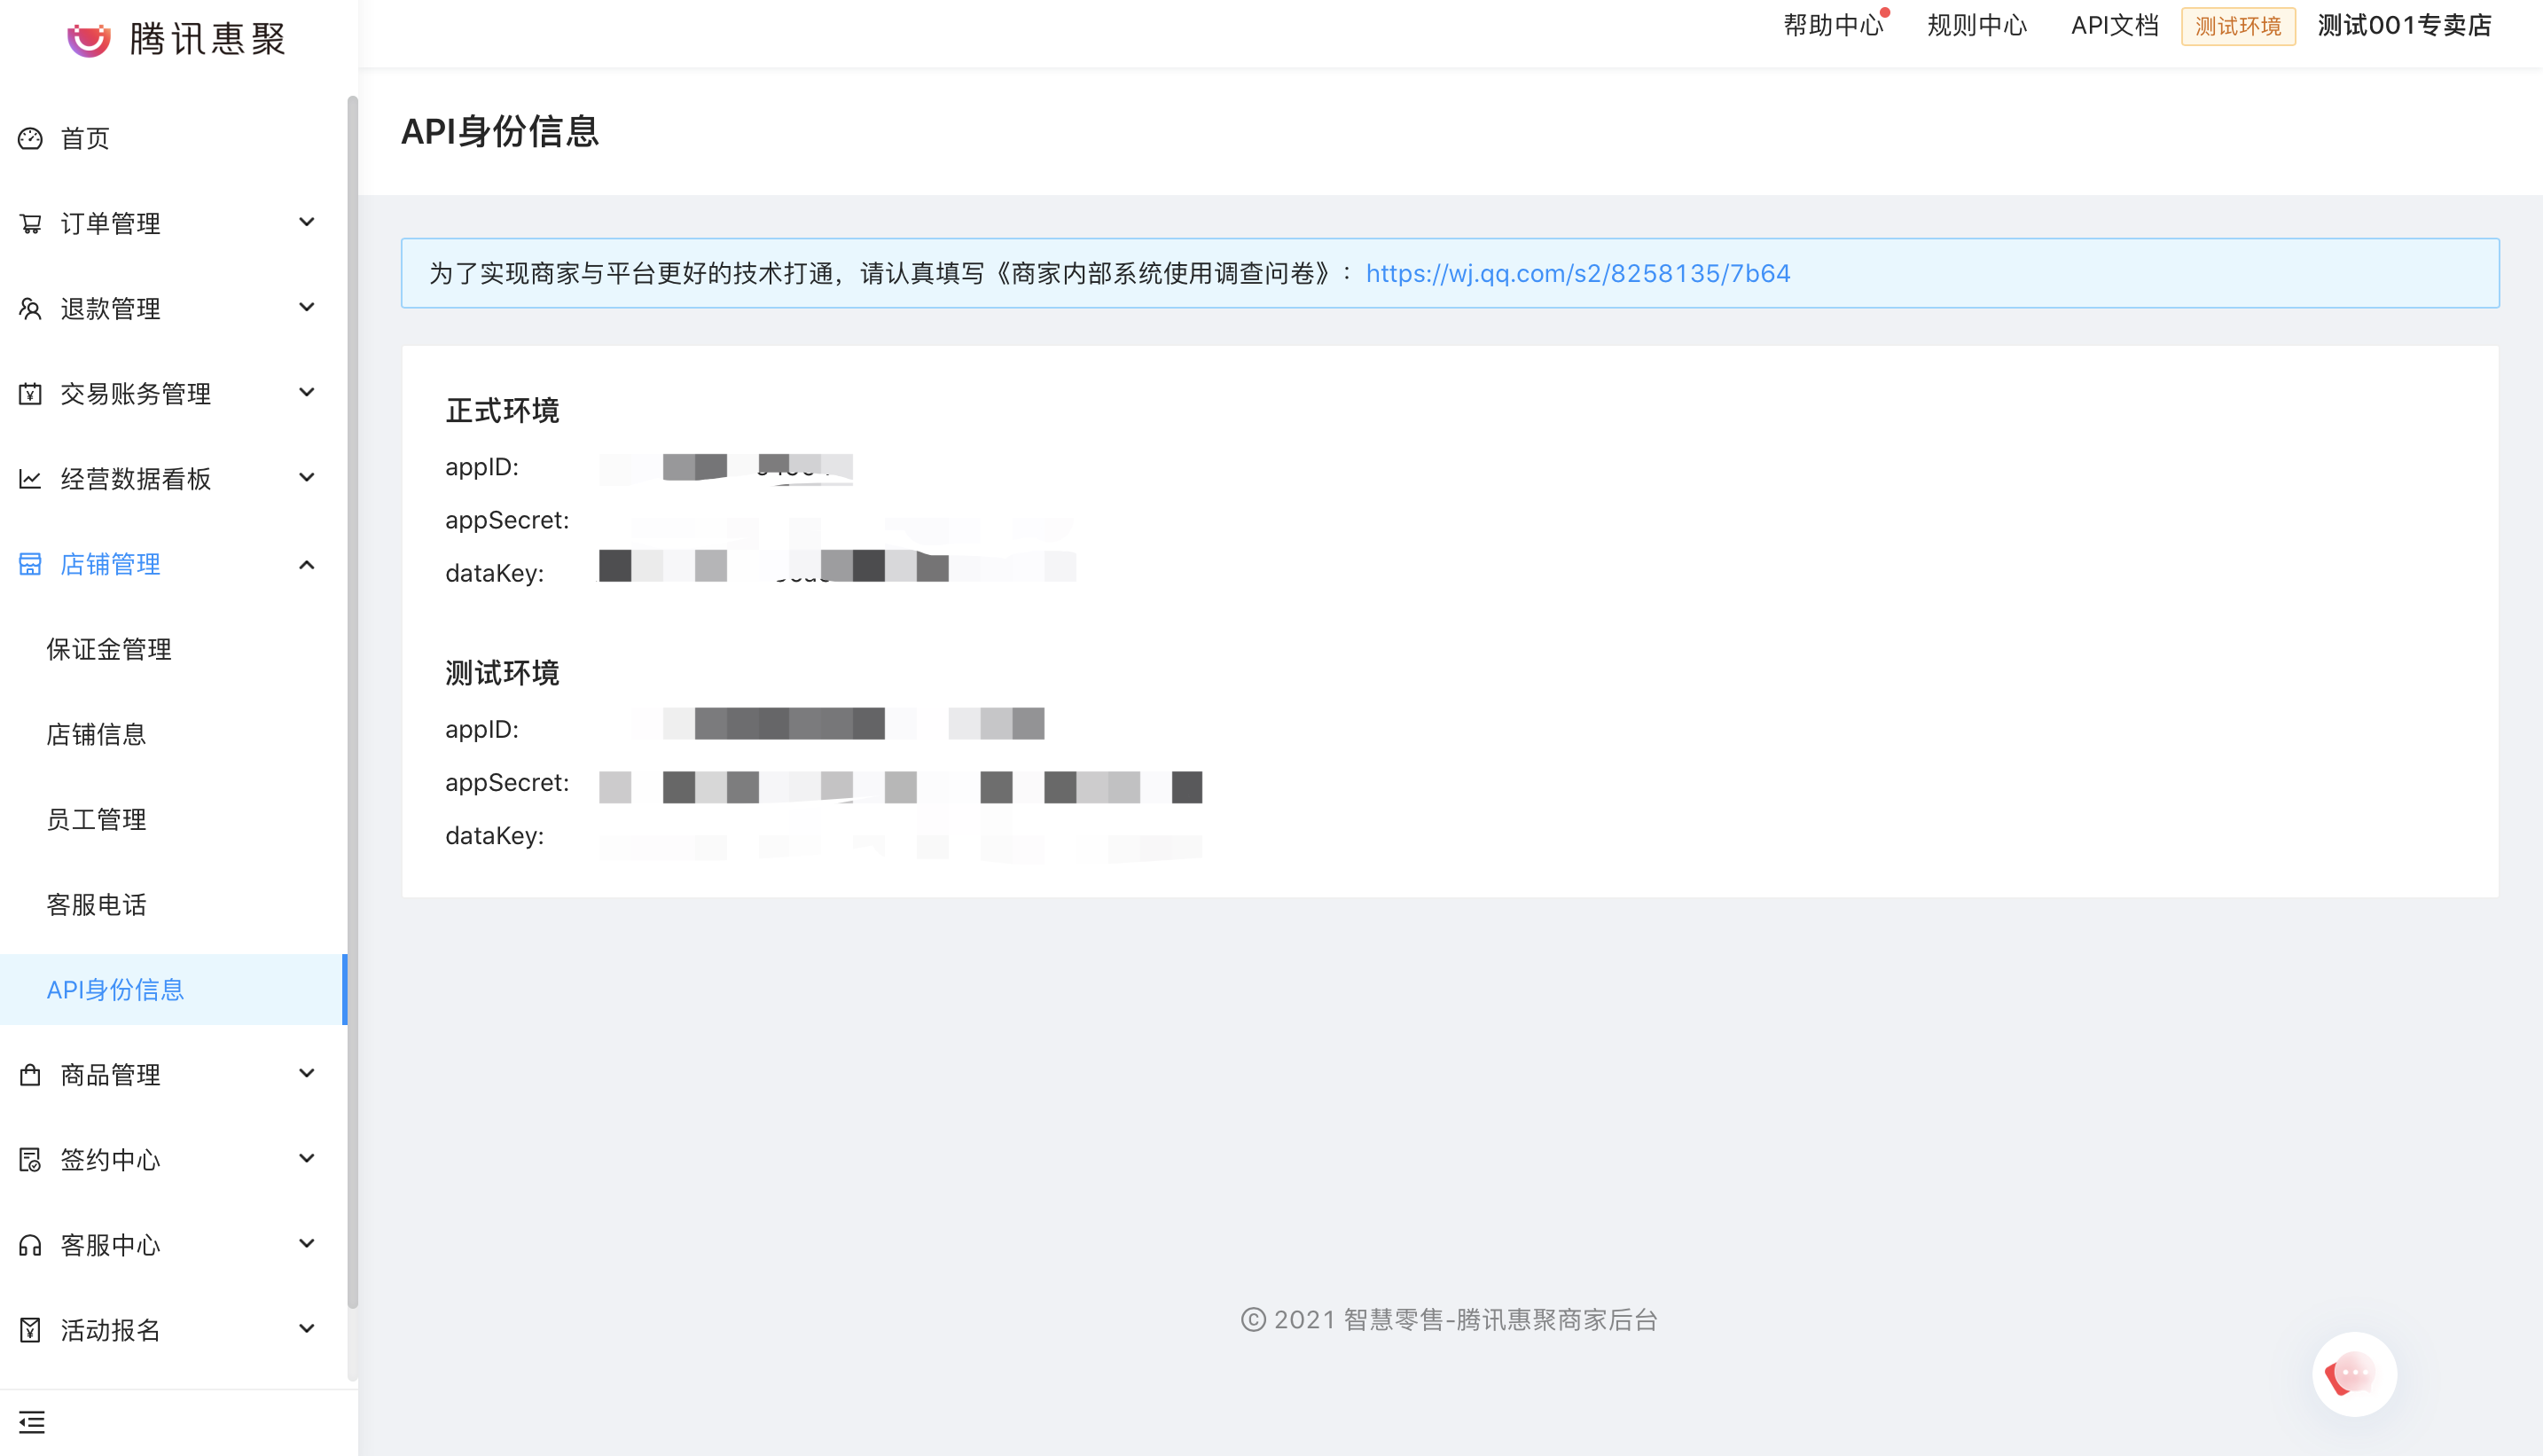2543x1456 pixels.
Task: Collapse the 店铺管理 chevron
Action: tap(307, 565)
